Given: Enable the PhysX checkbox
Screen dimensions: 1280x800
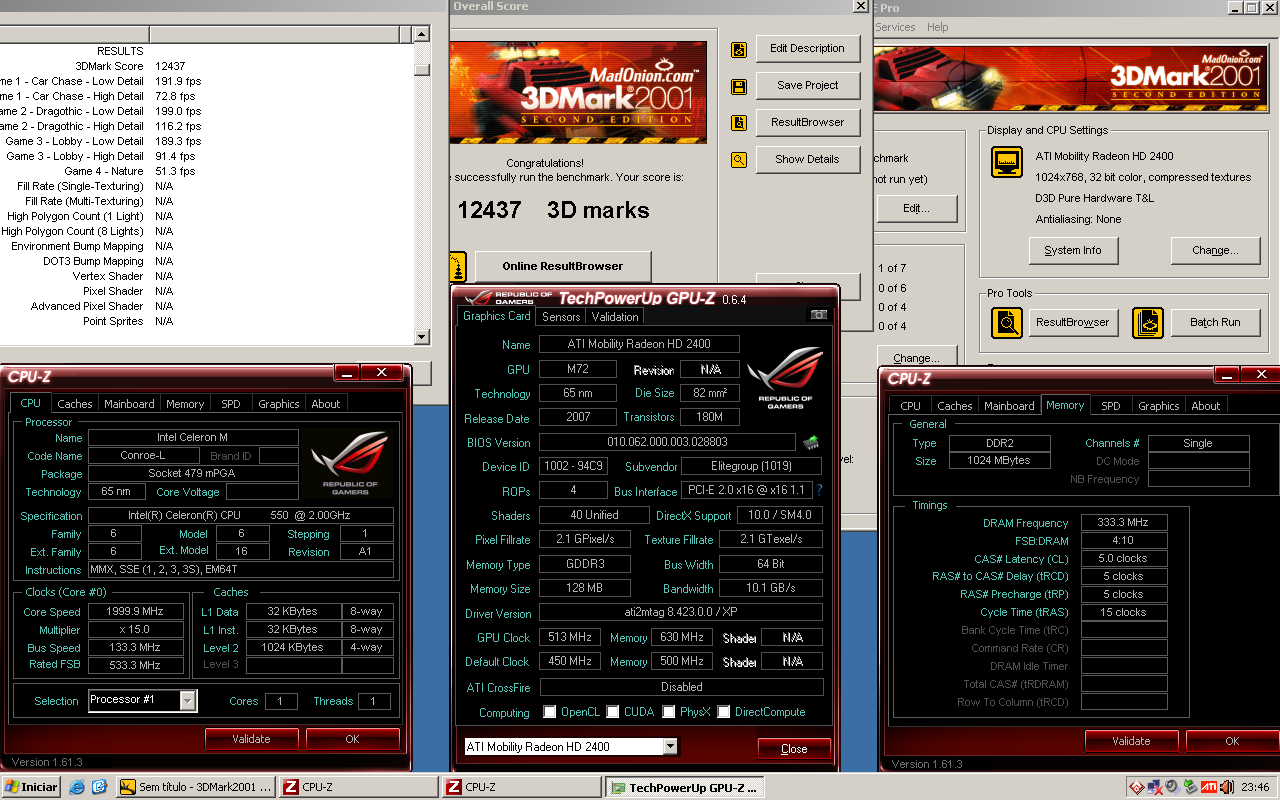Looking at the screenshot, I should pyautogui.click(x=669, y=712).
